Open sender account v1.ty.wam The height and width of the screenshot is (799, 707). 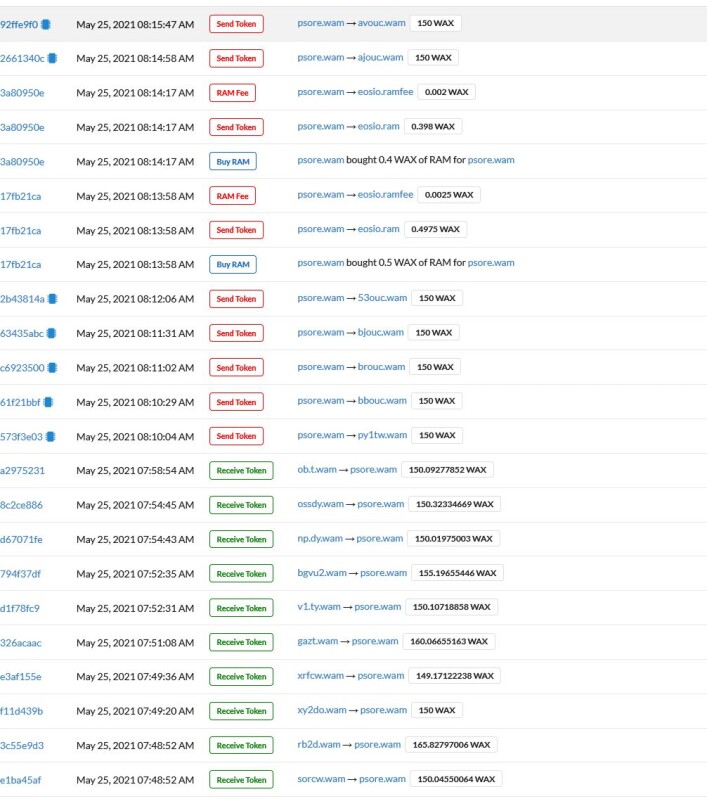pos(319,607)
